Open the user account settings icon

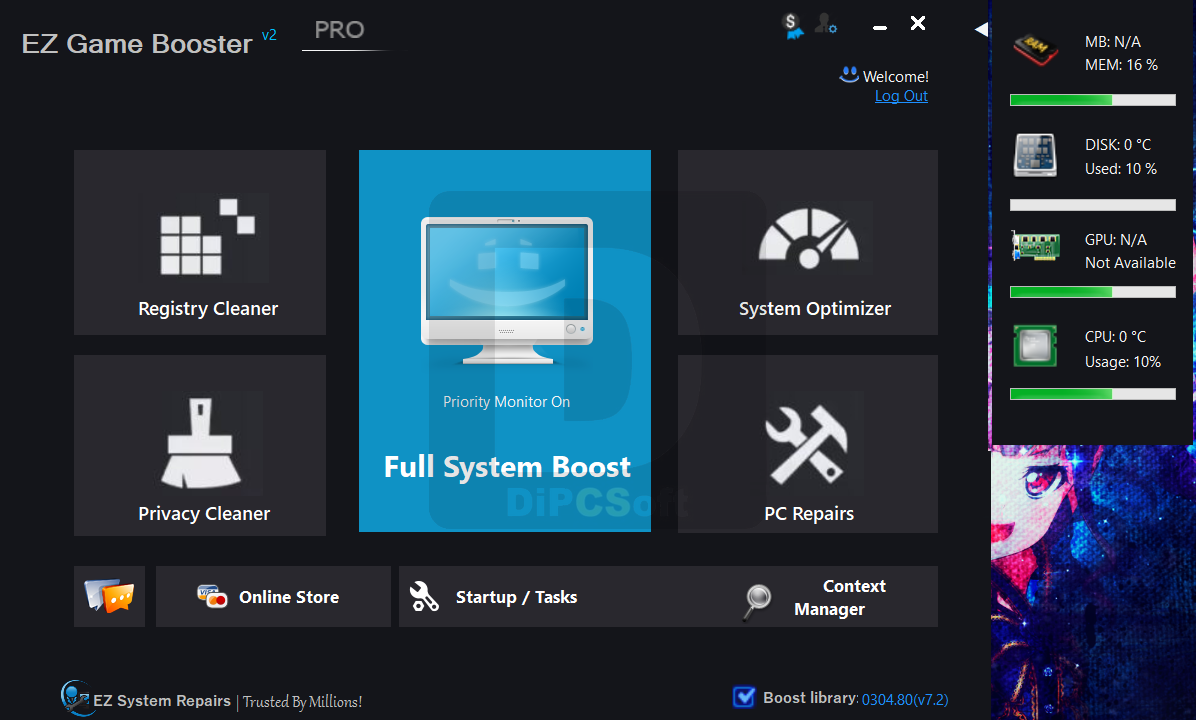825,24
